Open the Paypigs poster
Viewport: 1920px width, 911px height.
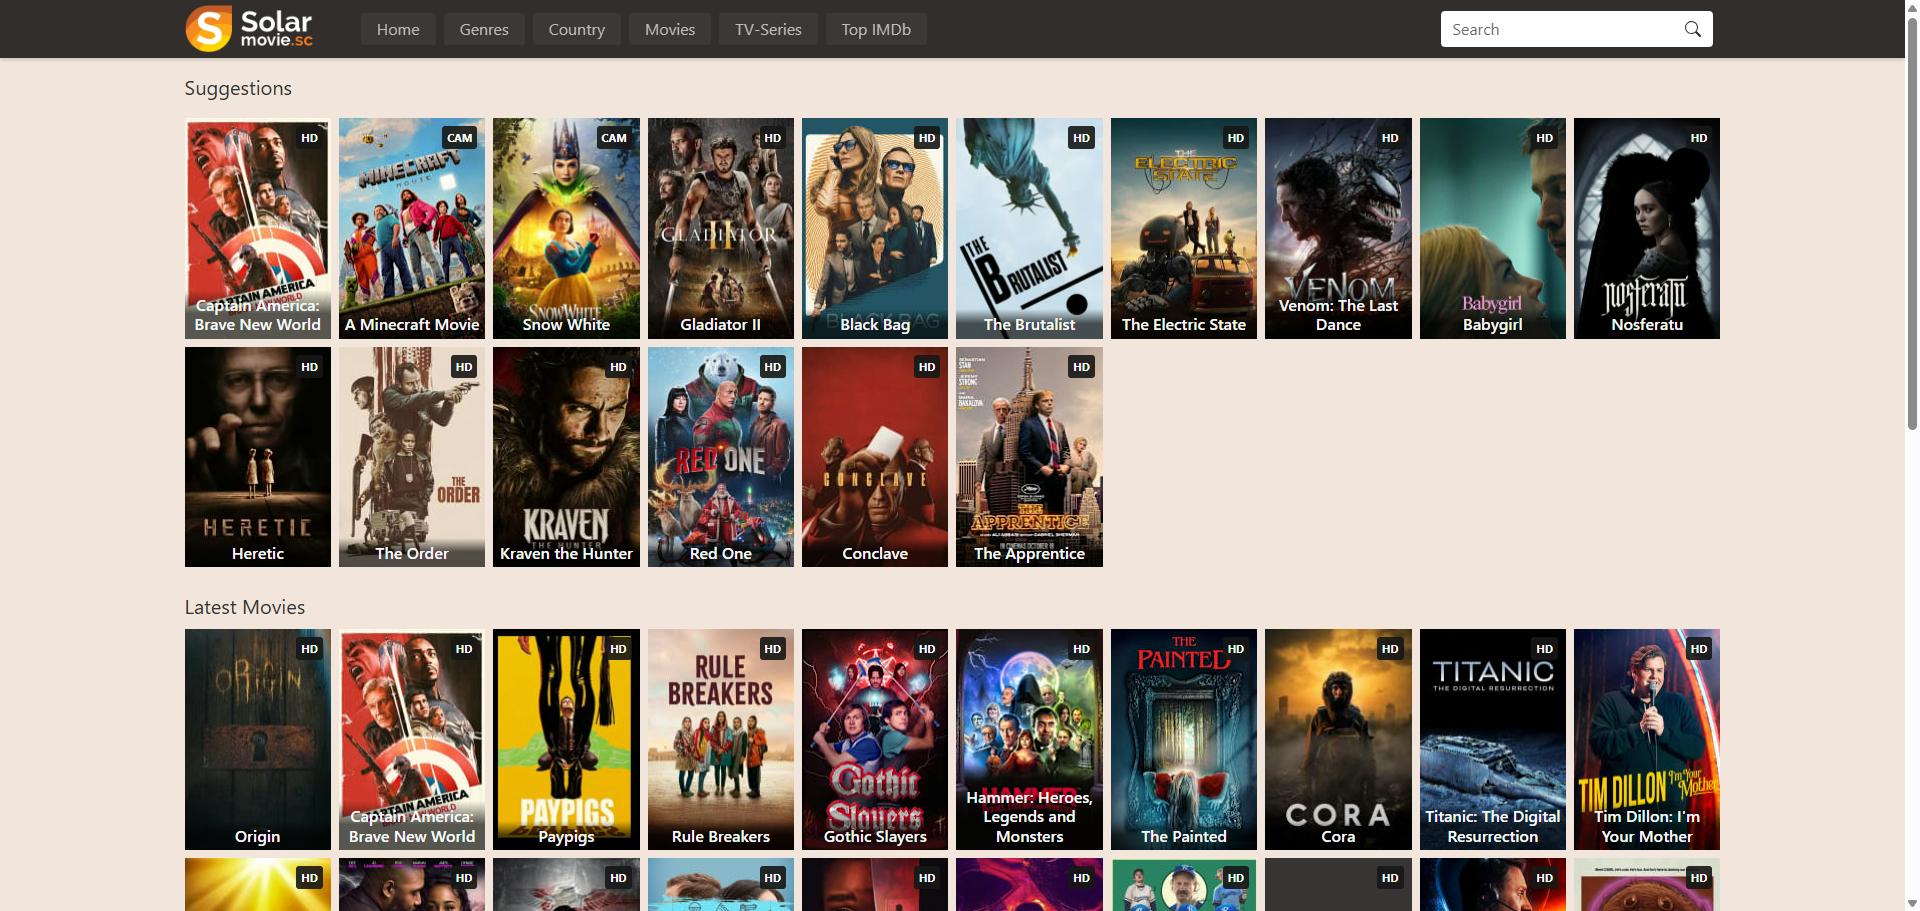pyautogui.click(x=566, y=739)
